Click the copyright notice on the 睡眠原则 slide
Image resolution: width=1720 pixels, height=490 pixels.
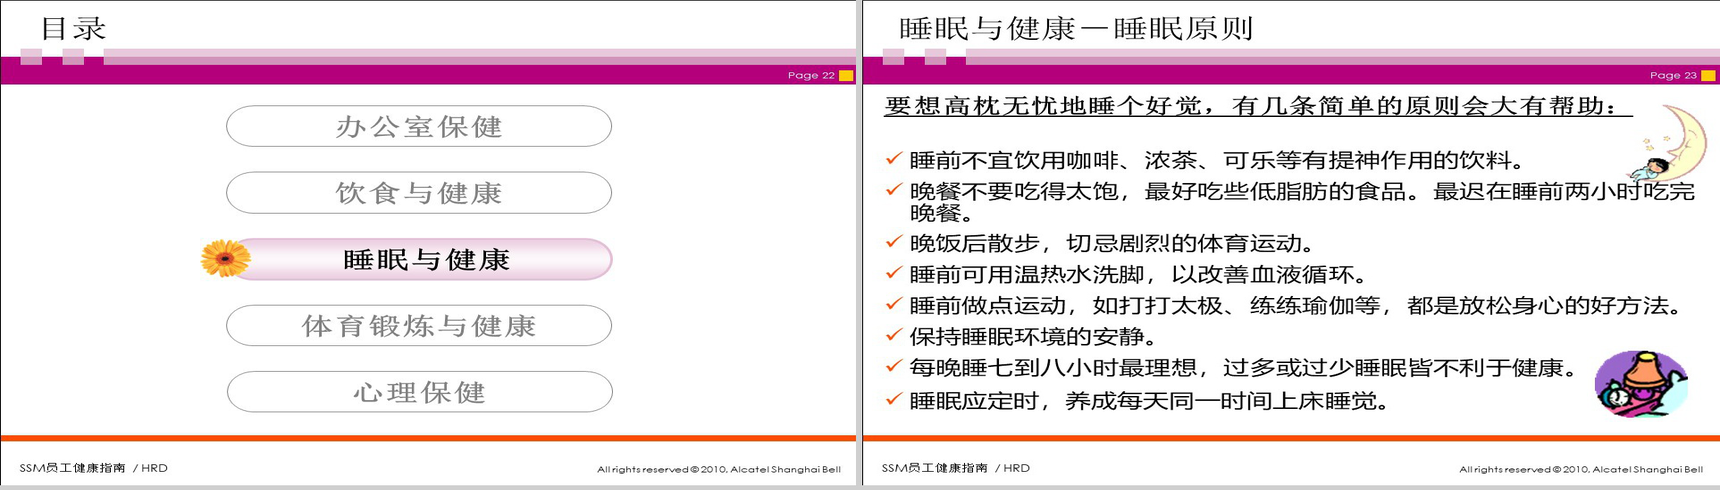pyautogui.click(x=1581, y=469)
